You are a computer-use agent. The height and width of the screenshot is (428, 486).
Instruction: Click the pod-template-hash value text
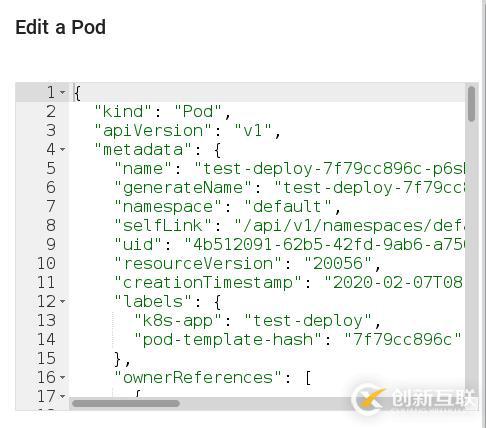(x=403, y=340)
